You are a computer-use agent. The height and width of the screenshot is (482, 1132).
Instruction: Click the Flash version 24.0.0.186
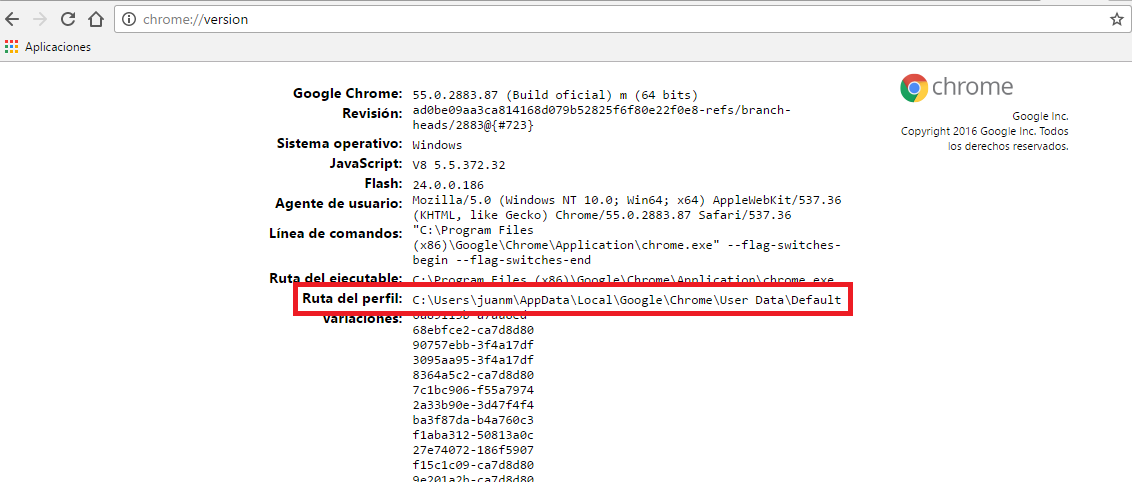point(448,185)
